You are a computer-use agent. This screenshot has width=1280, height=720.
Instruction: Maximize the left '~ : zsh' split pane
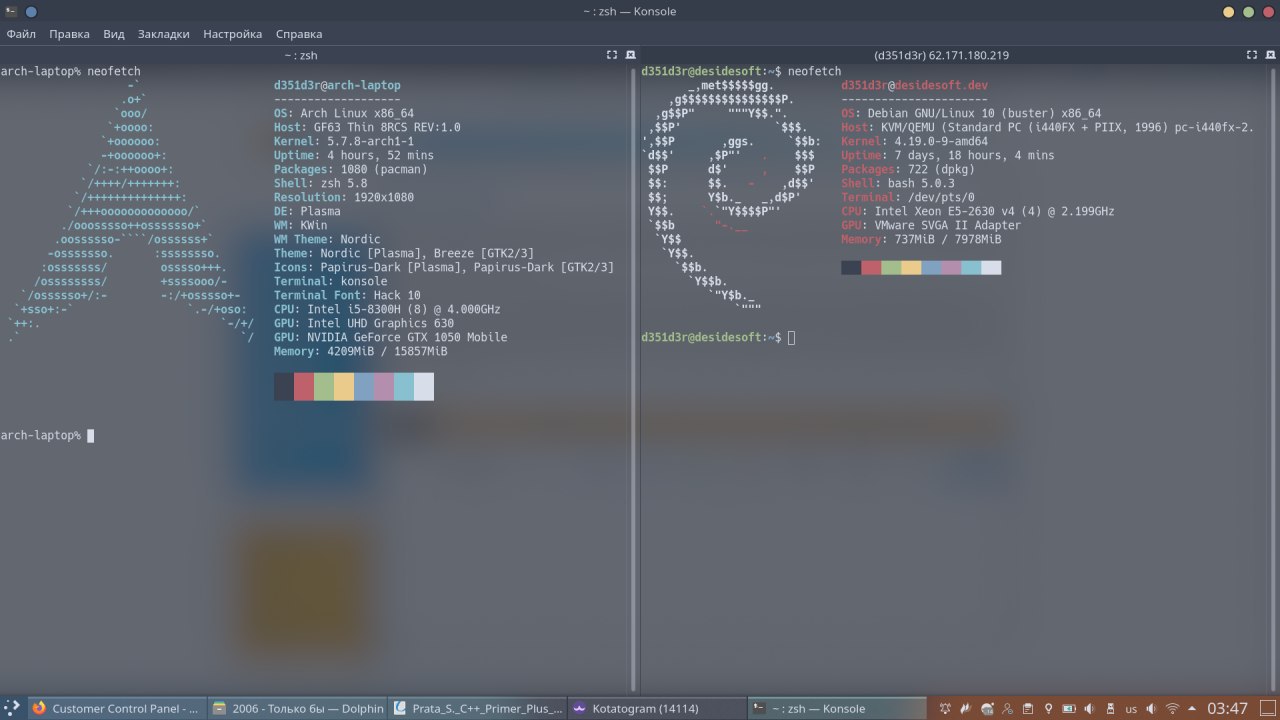click(x=612, y=55)
